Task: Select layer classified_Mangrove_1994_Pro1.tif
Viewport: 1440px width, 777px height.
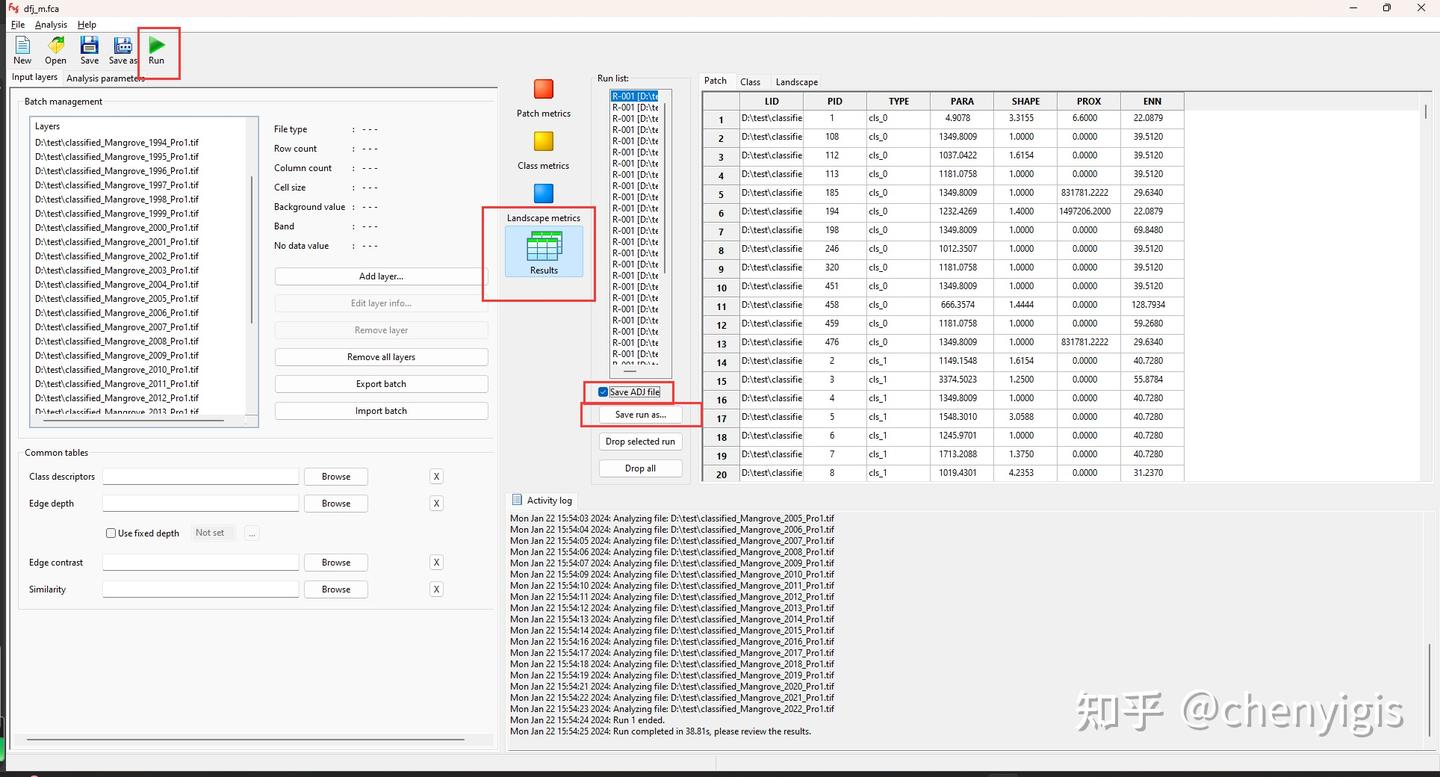Action: (117, 142)
